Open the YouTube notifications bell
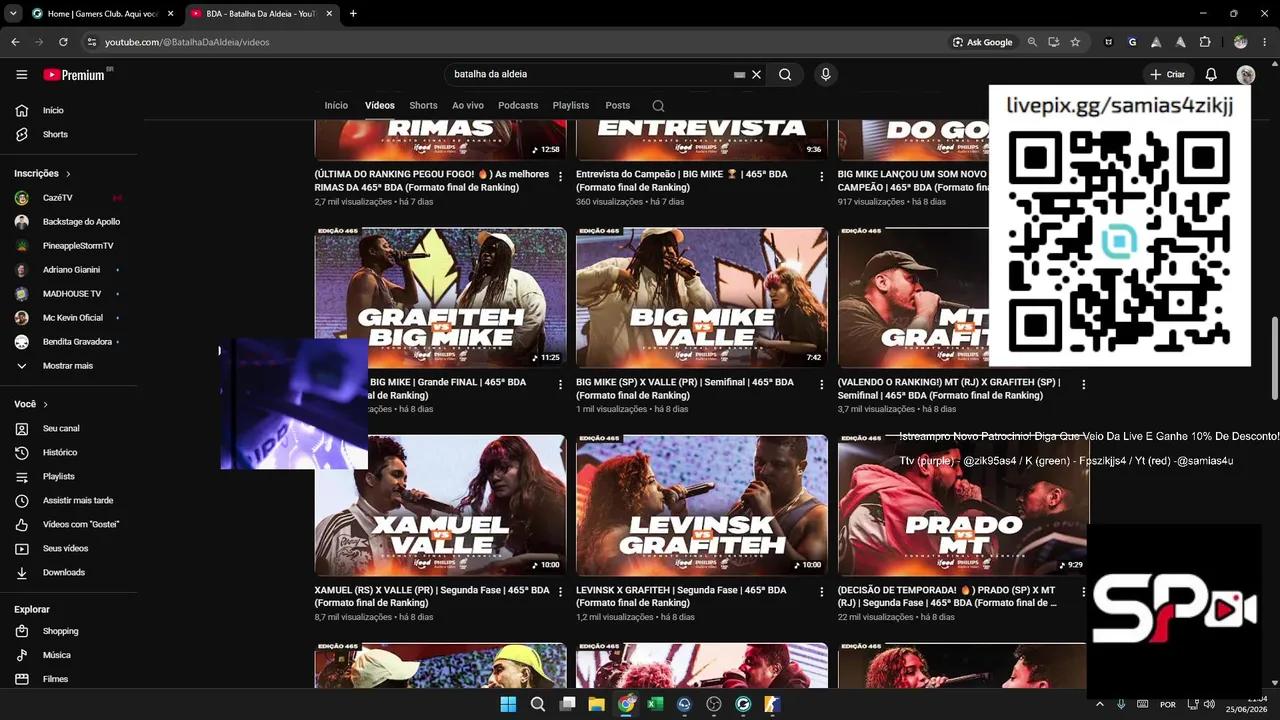 tap(1211, 74)
